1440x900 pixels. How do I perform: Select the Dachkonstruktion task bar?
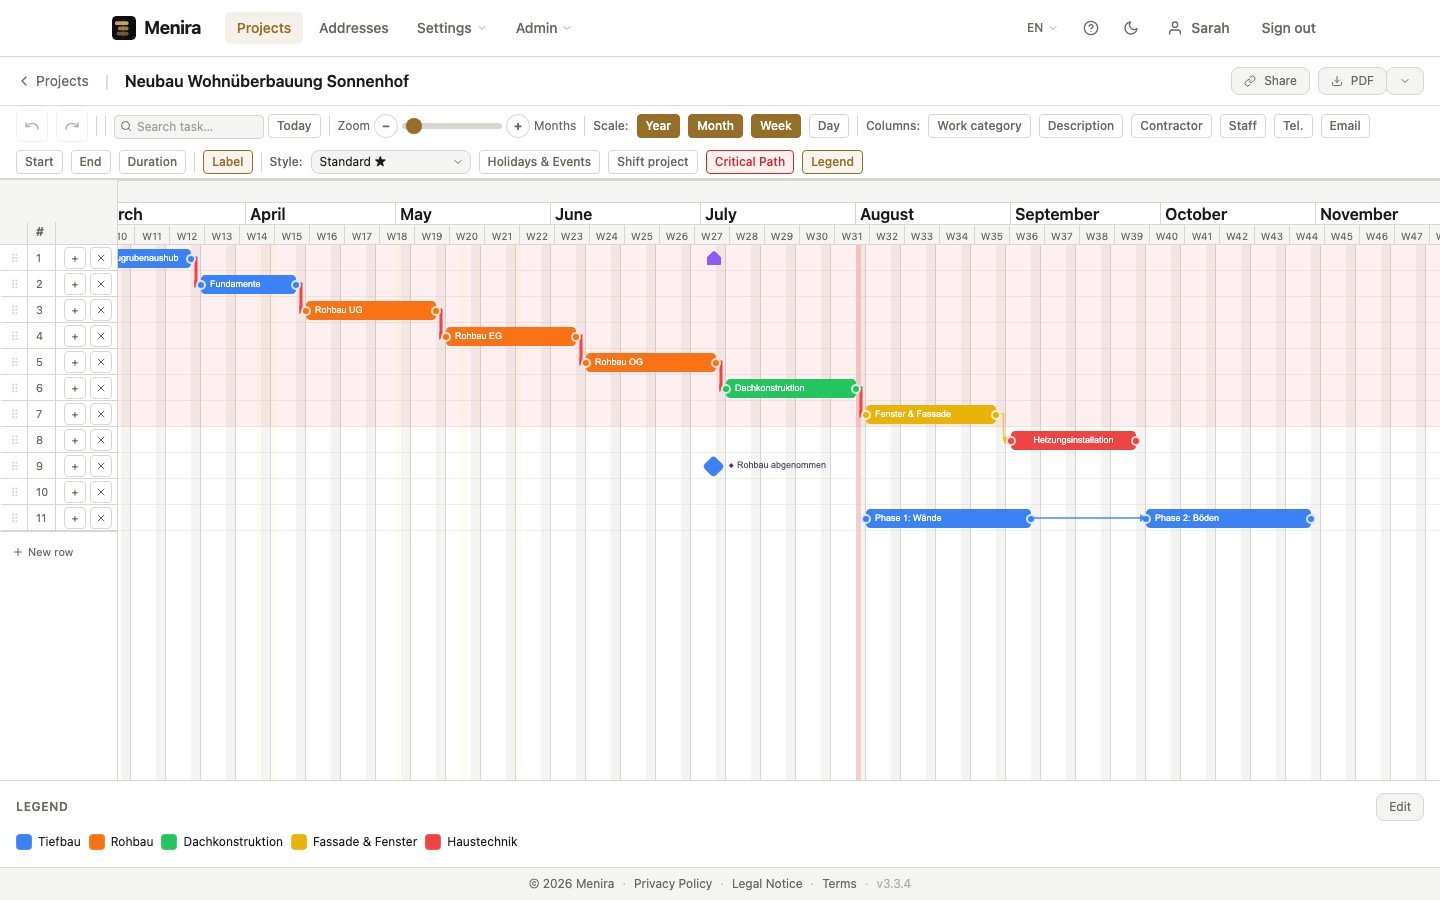[x=791, y=388]
